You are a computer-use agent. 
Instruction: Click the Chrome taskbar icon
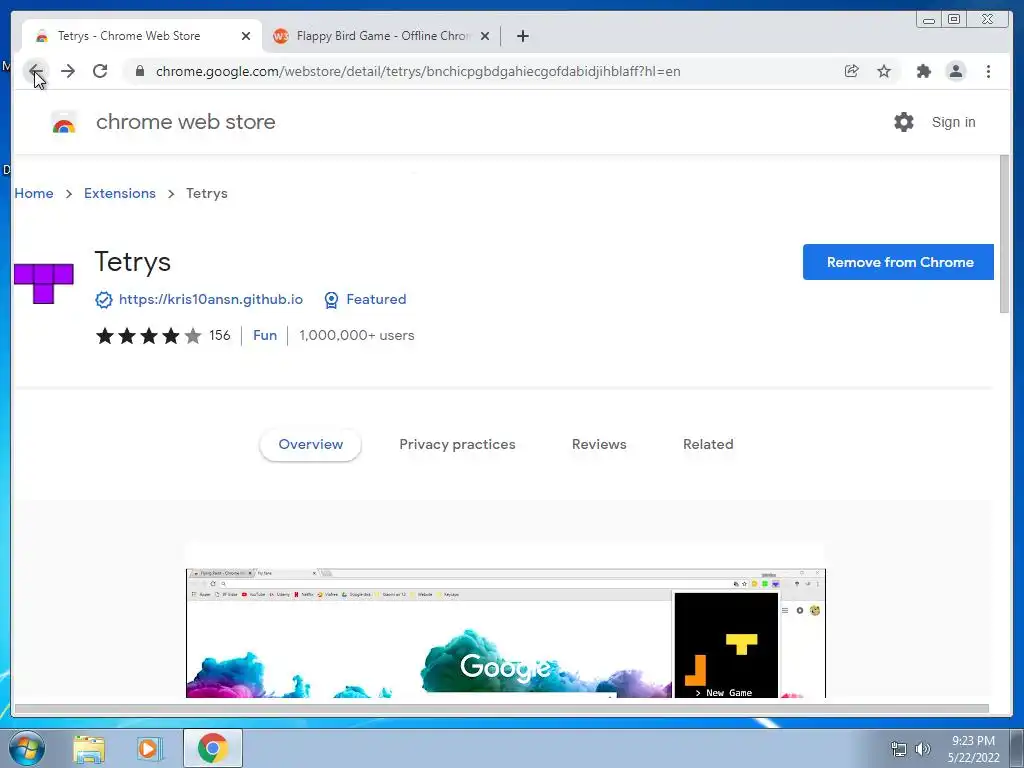click(212, 748)
